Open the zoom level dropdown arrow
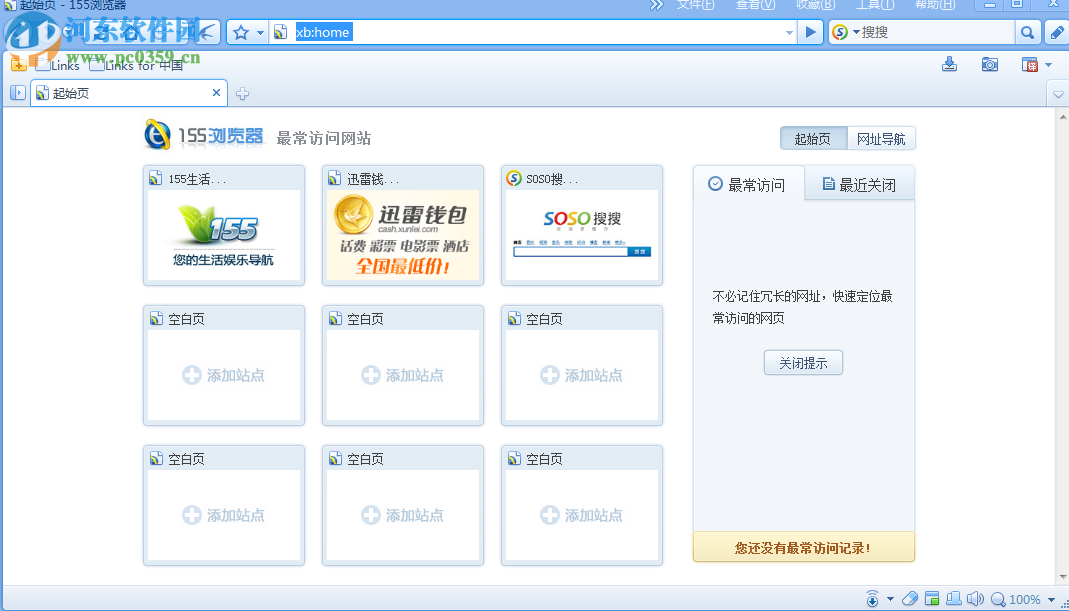This screenshot has height=611, width=1069. 1051,599
